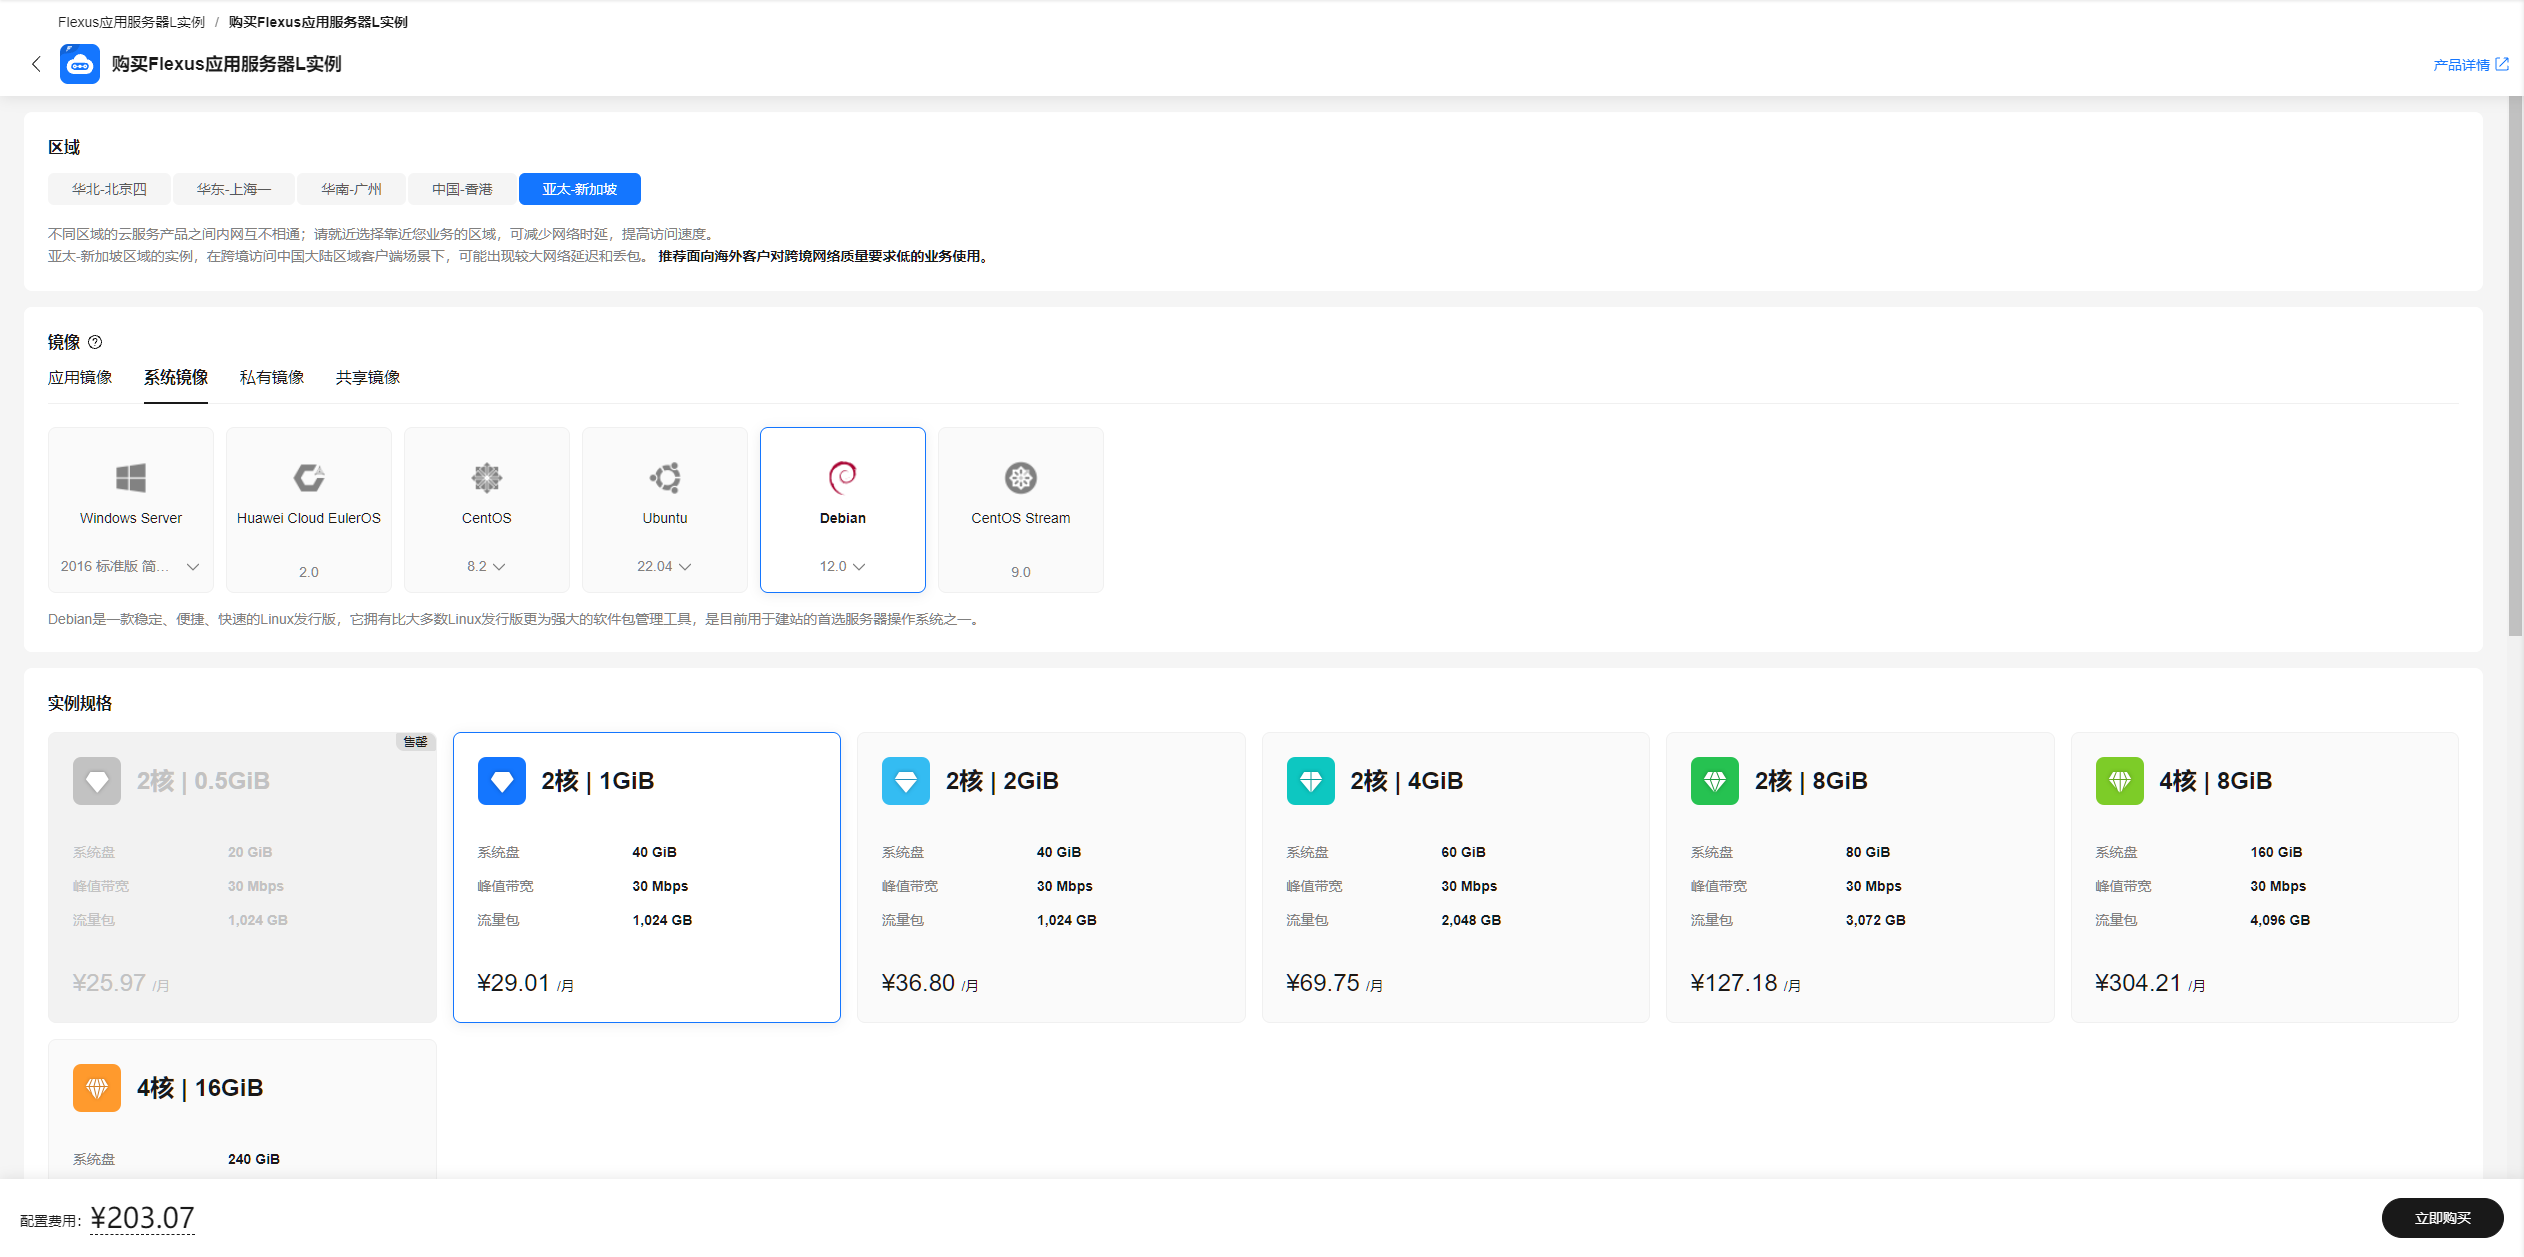Select the 4核 | 16GiB spec title
This screenshot has height=1257, width=2524.
(x=200, y=1088)
